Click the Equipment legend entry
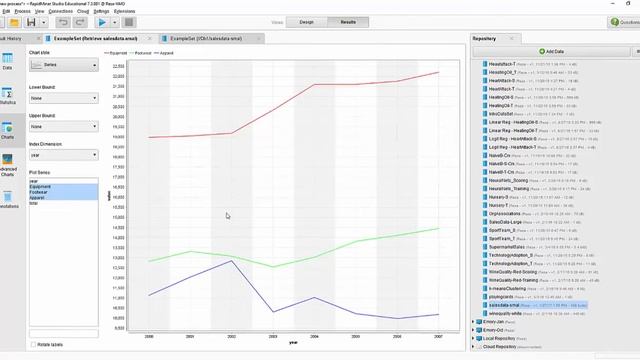The image size is (640, 360). tap(116, 53)
